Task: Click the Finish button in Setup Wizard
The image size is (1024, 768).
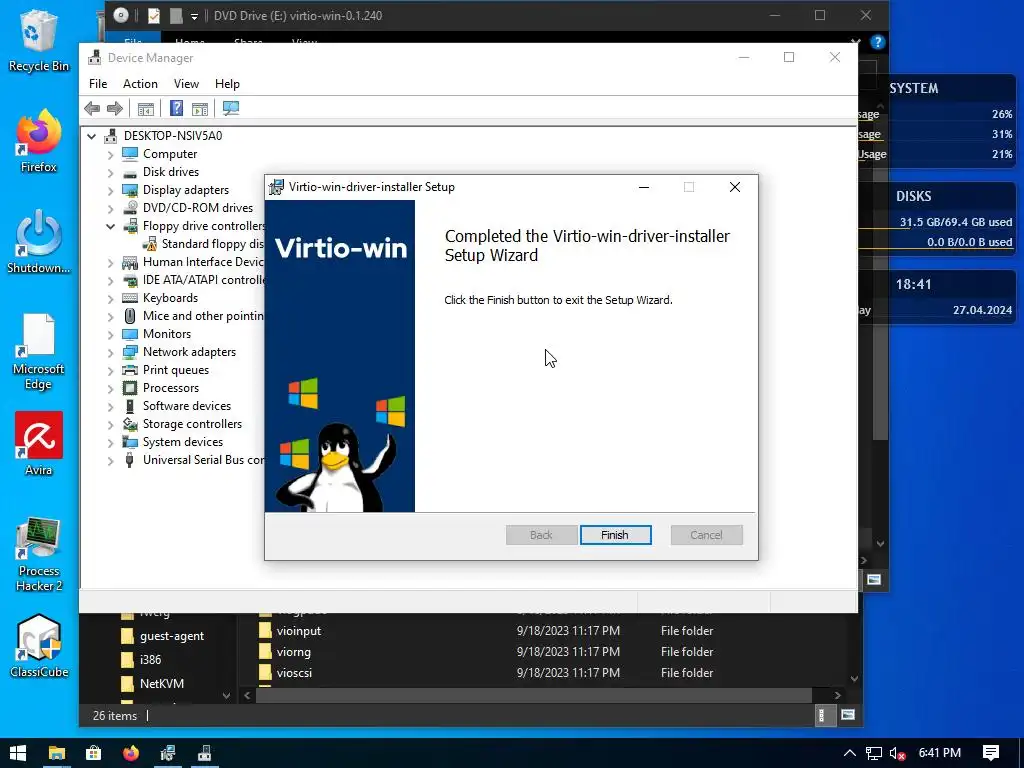Action: [615, 535]
